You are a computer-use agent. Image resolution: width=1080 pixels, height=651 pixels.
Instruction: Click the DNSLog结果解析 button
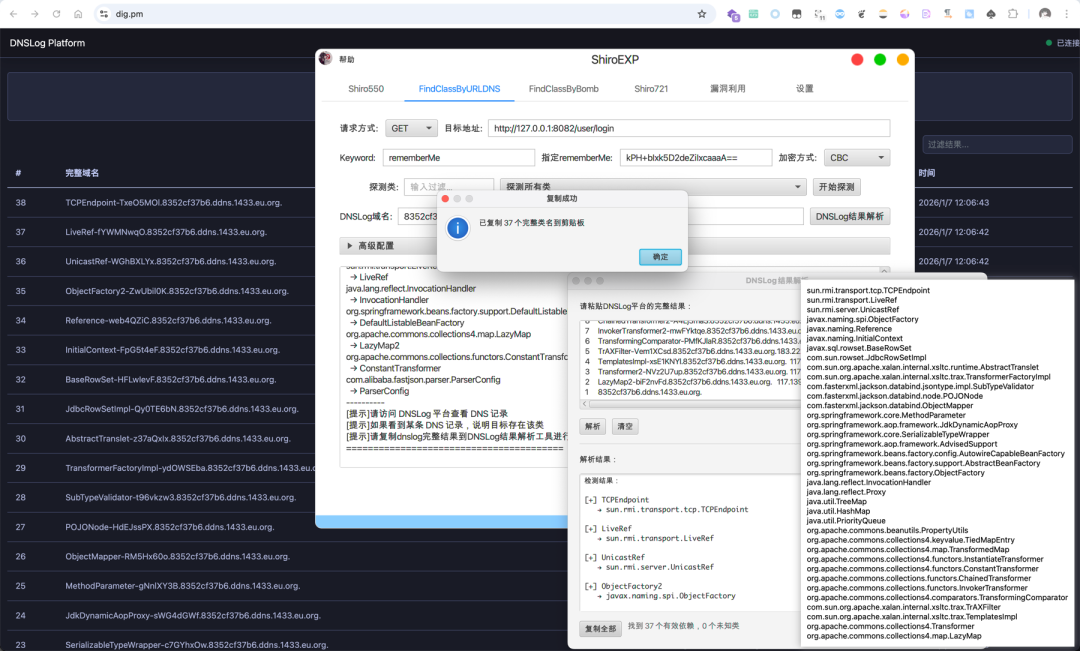coord(849,216)
